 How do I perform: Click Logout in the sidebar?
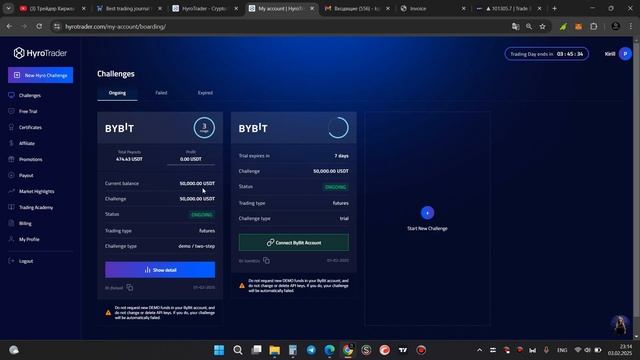[26, 261]
